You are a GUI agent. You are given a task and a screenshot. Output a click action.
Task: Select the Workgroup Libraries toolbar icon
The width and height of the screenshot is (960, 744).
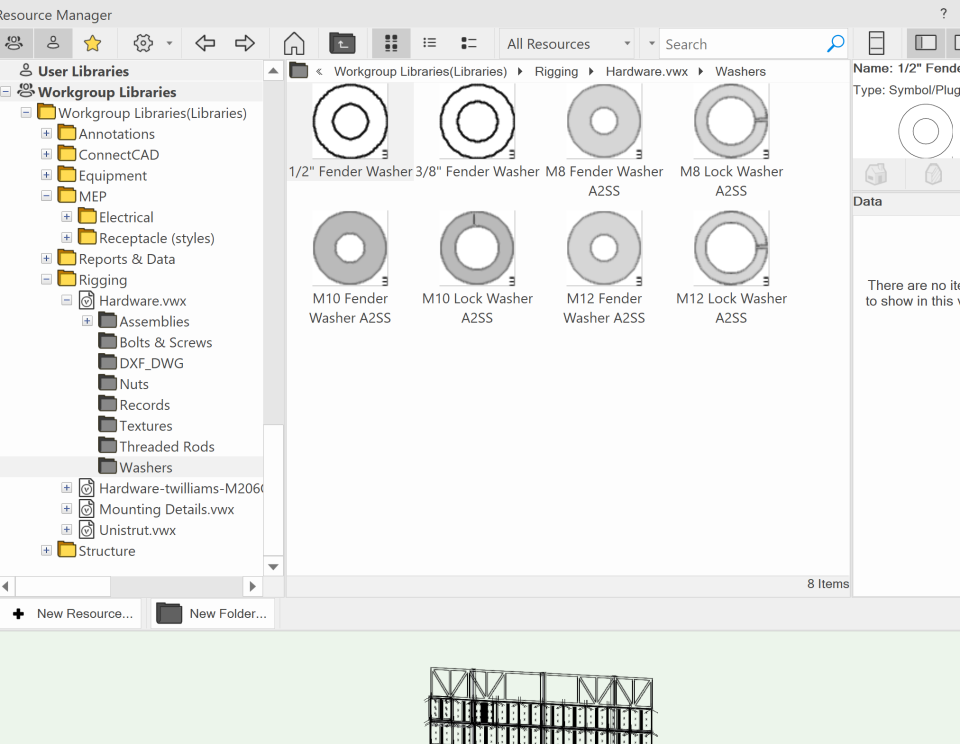pos(15,43)
